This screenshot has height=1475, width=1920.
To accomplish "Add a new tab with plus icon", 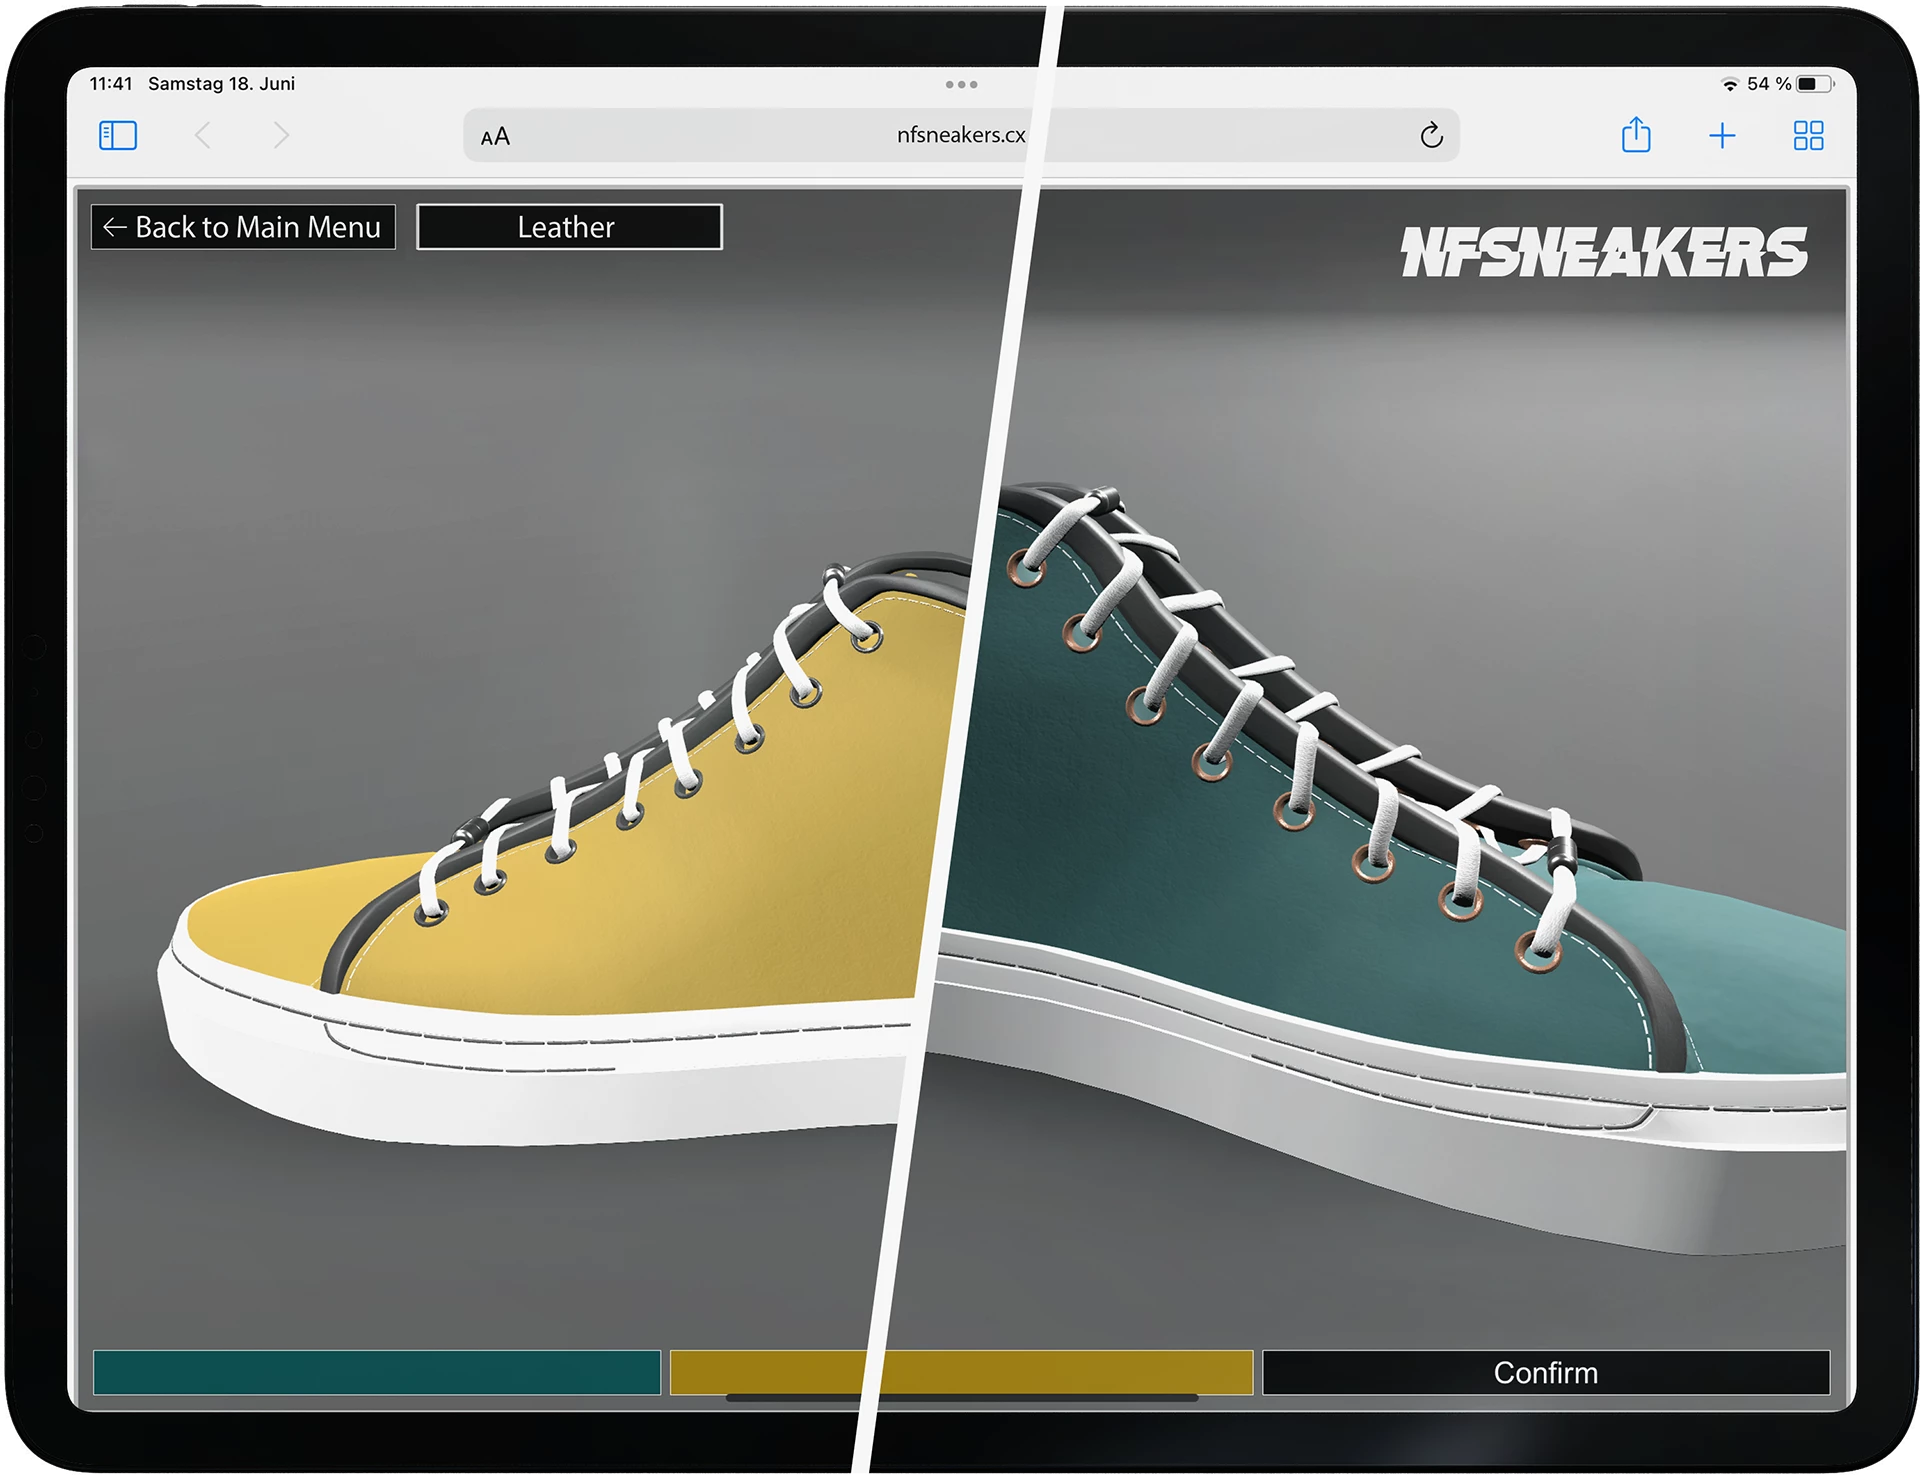I will tap(1722, 135).
